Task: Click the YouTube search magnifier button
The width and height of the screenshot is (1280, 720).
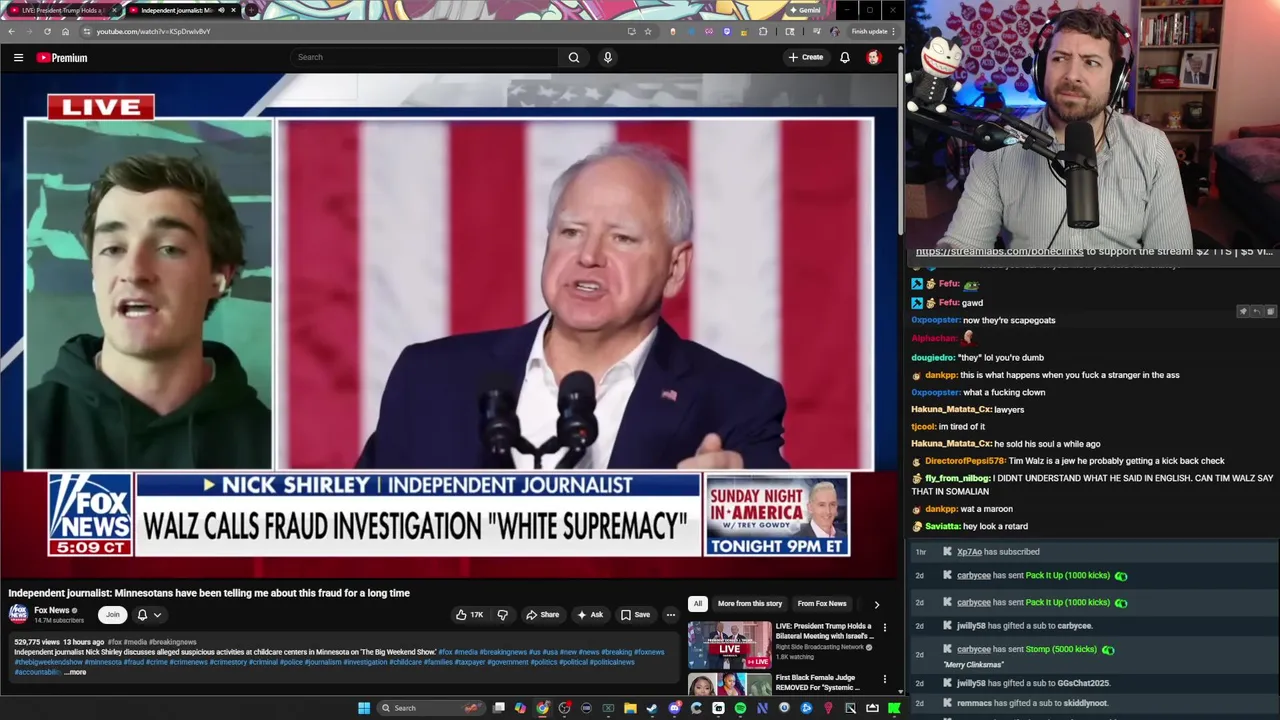Action: click(x=574, y=57)
